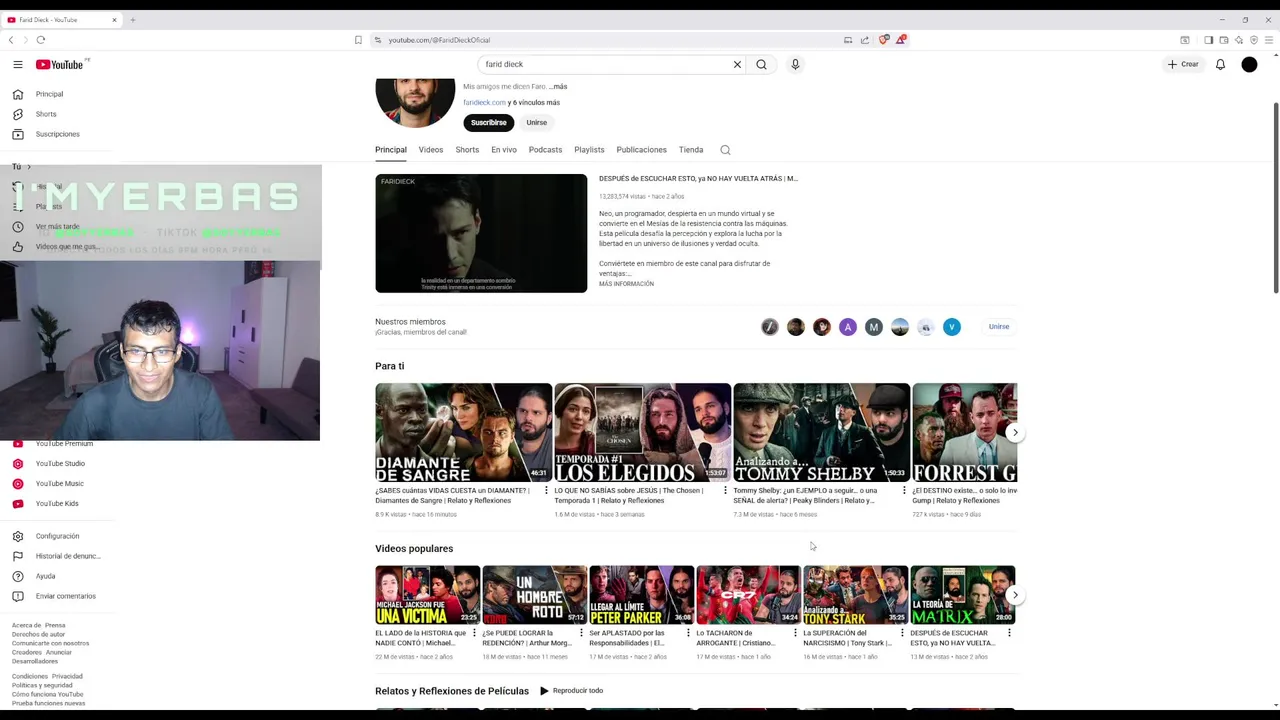
Task: Open the farideck.com link
Action: [x=484, y=103]
